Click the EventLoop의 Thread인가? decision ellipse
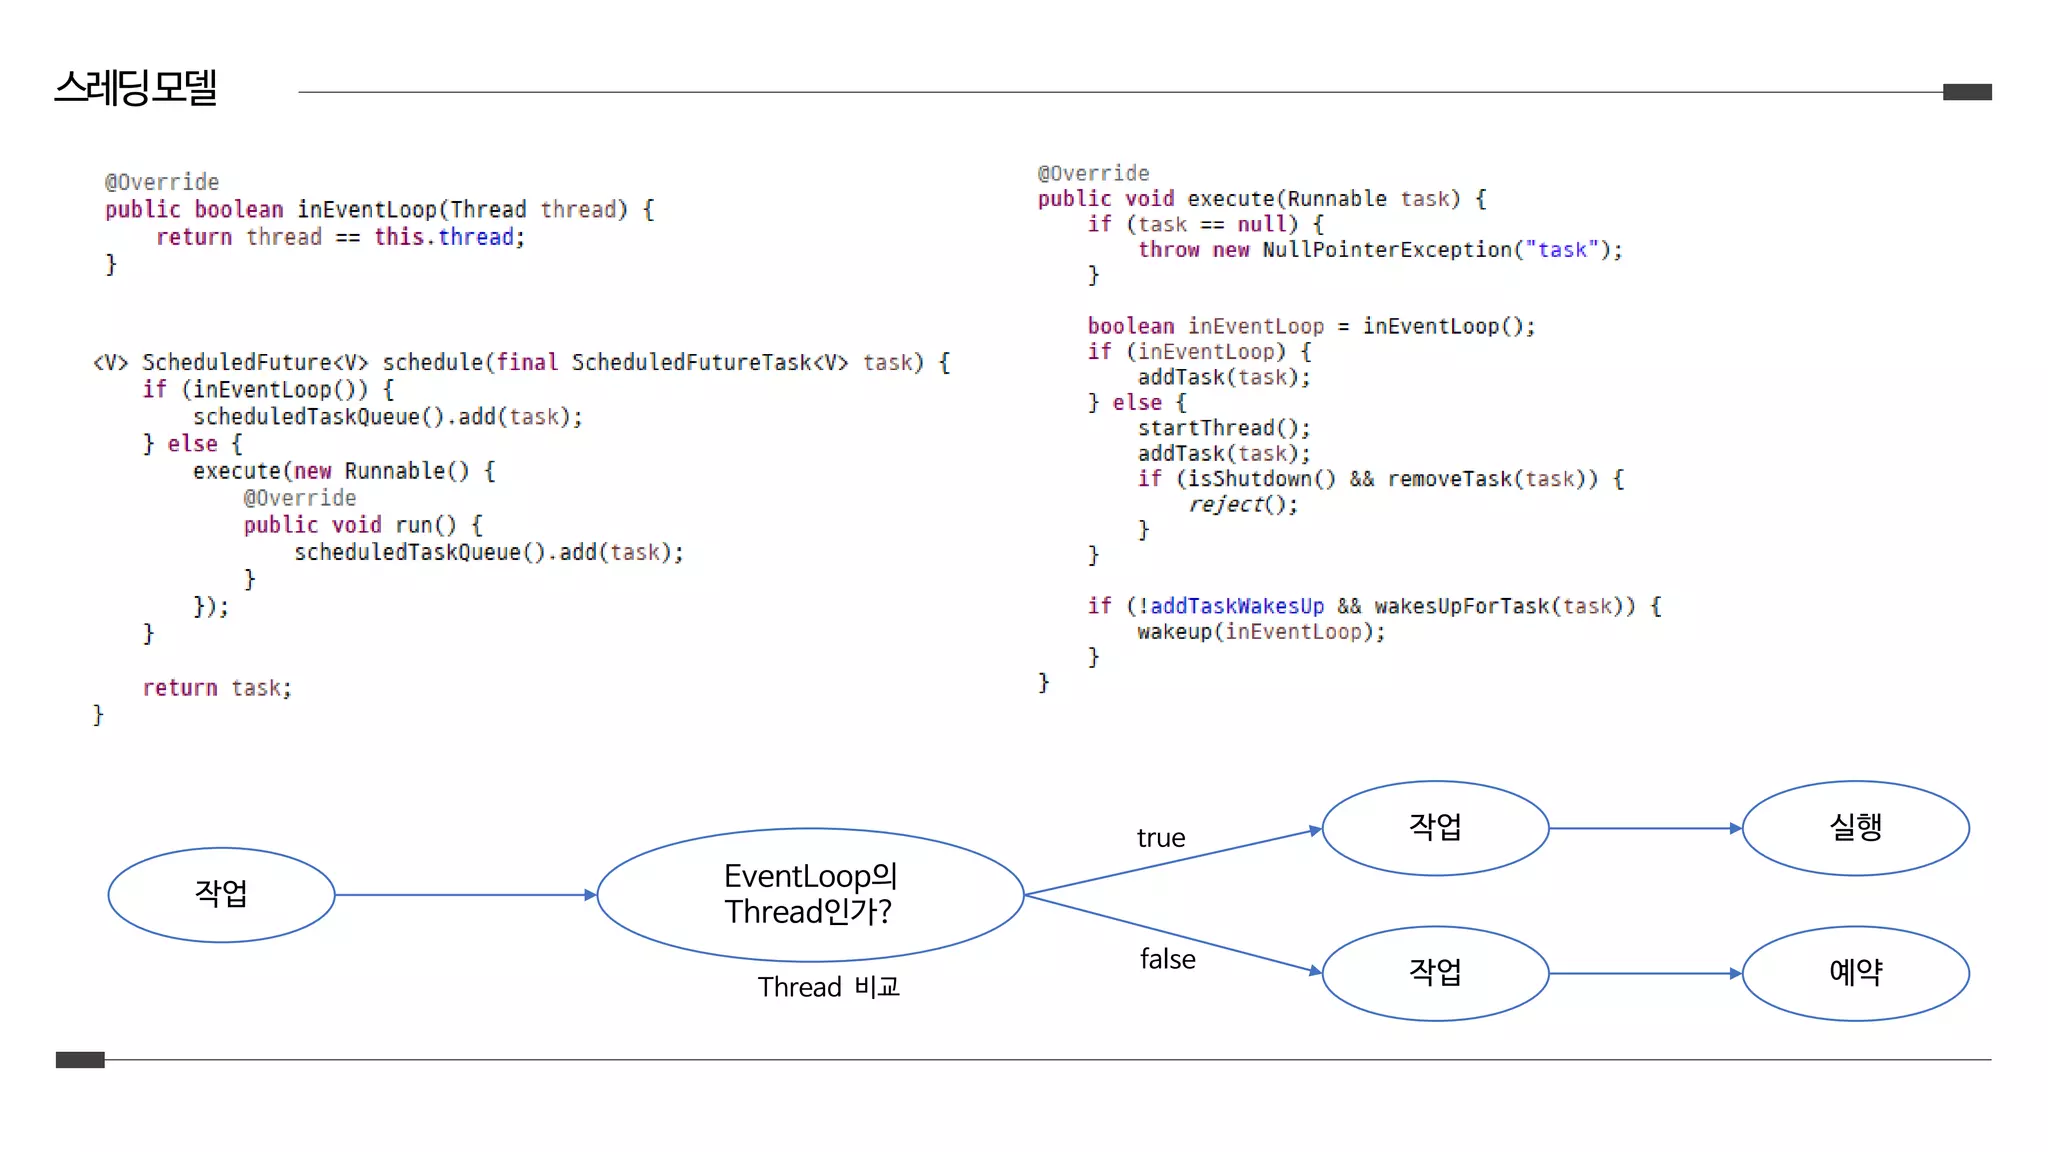Viewport: 2048px width, 1152px height. pos(810,894)
